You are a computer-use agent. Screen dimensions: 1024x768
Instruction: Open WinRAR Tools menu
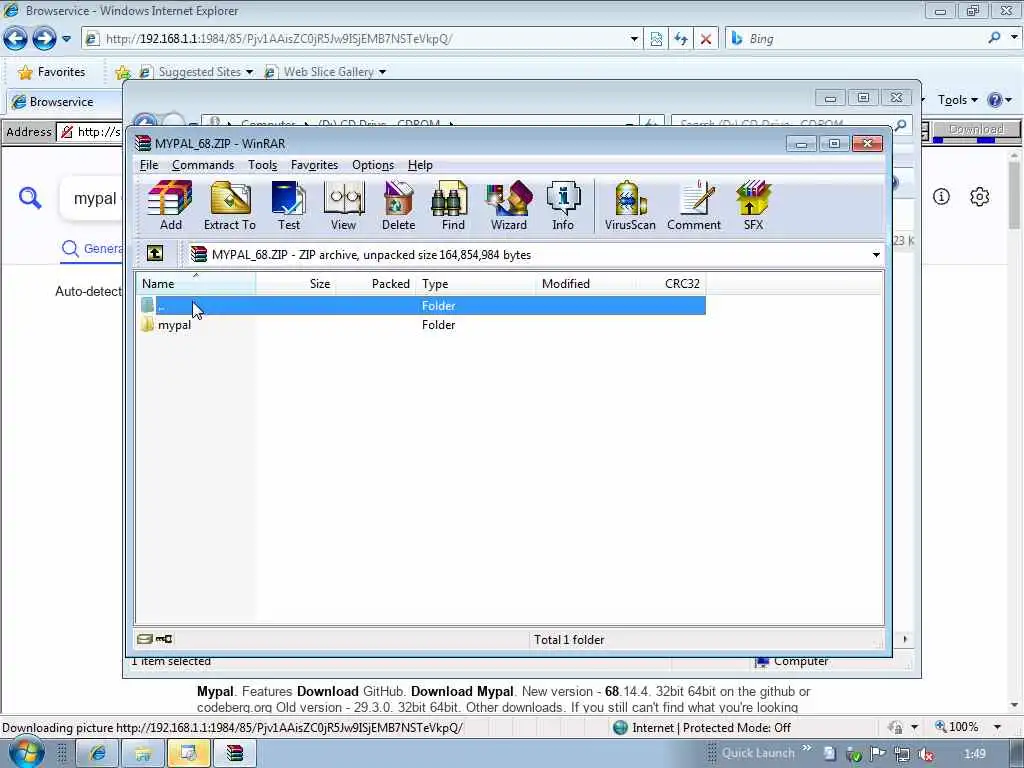point(263,165)
